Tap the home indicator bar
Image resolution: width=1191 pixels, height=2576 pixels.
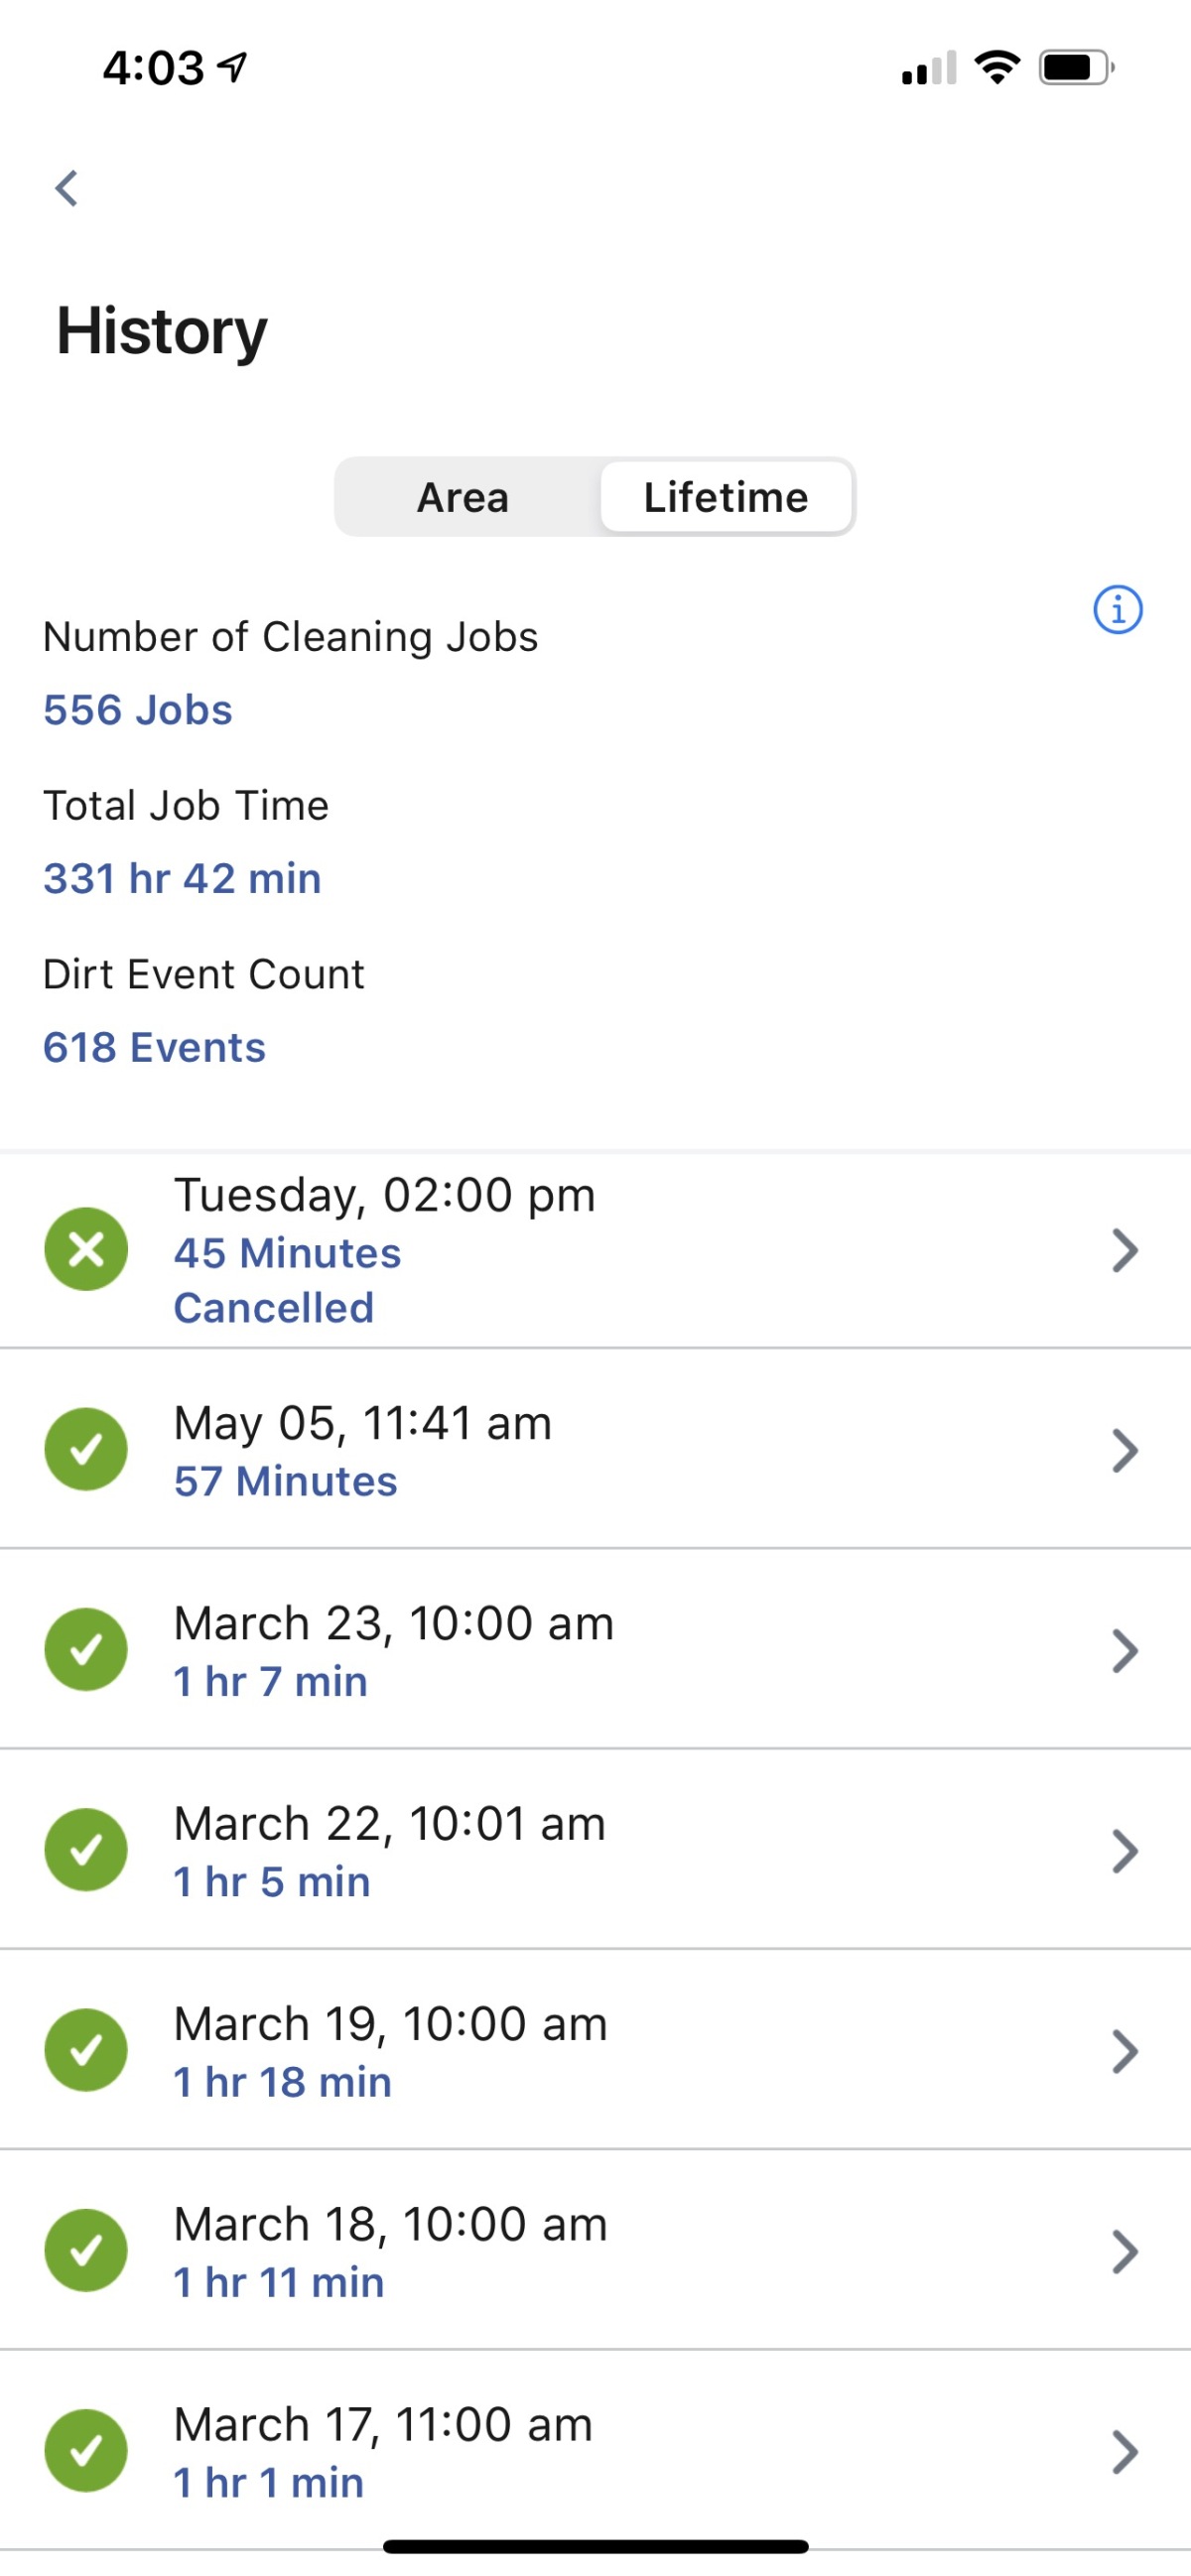[x=595, y=2546]
